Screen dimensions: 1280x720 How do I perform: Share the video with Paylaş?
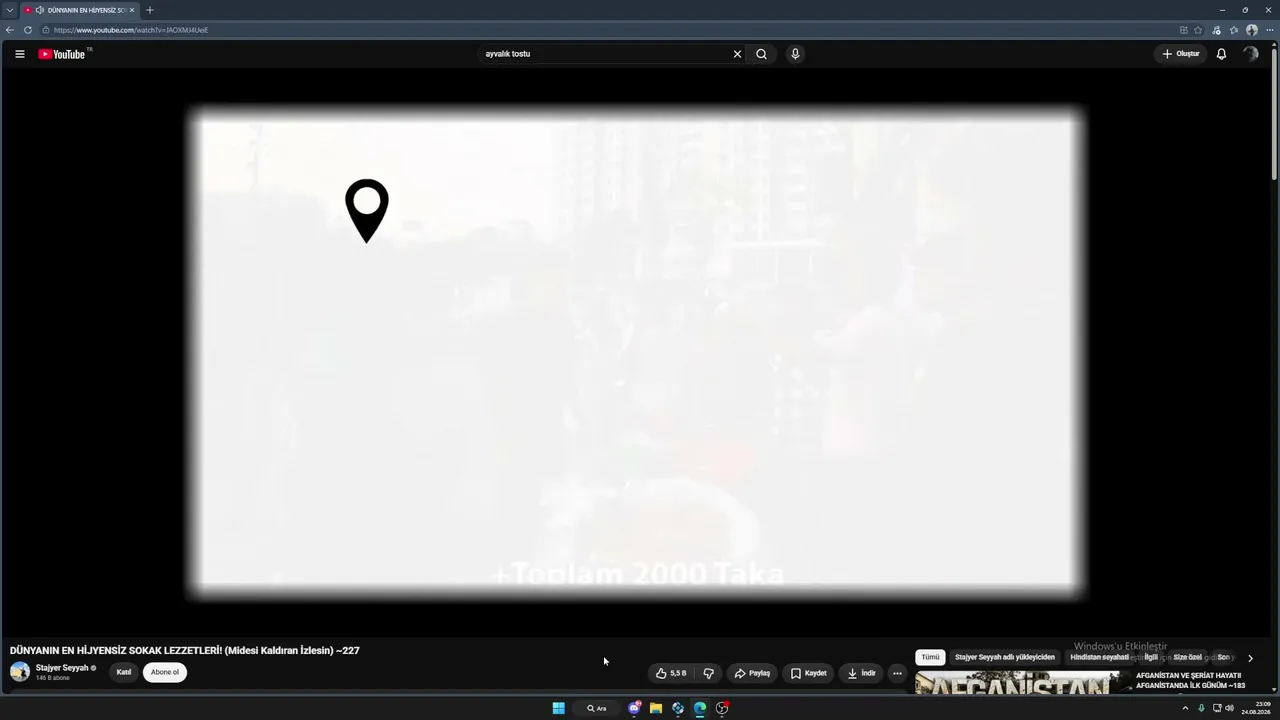point(752,673)
